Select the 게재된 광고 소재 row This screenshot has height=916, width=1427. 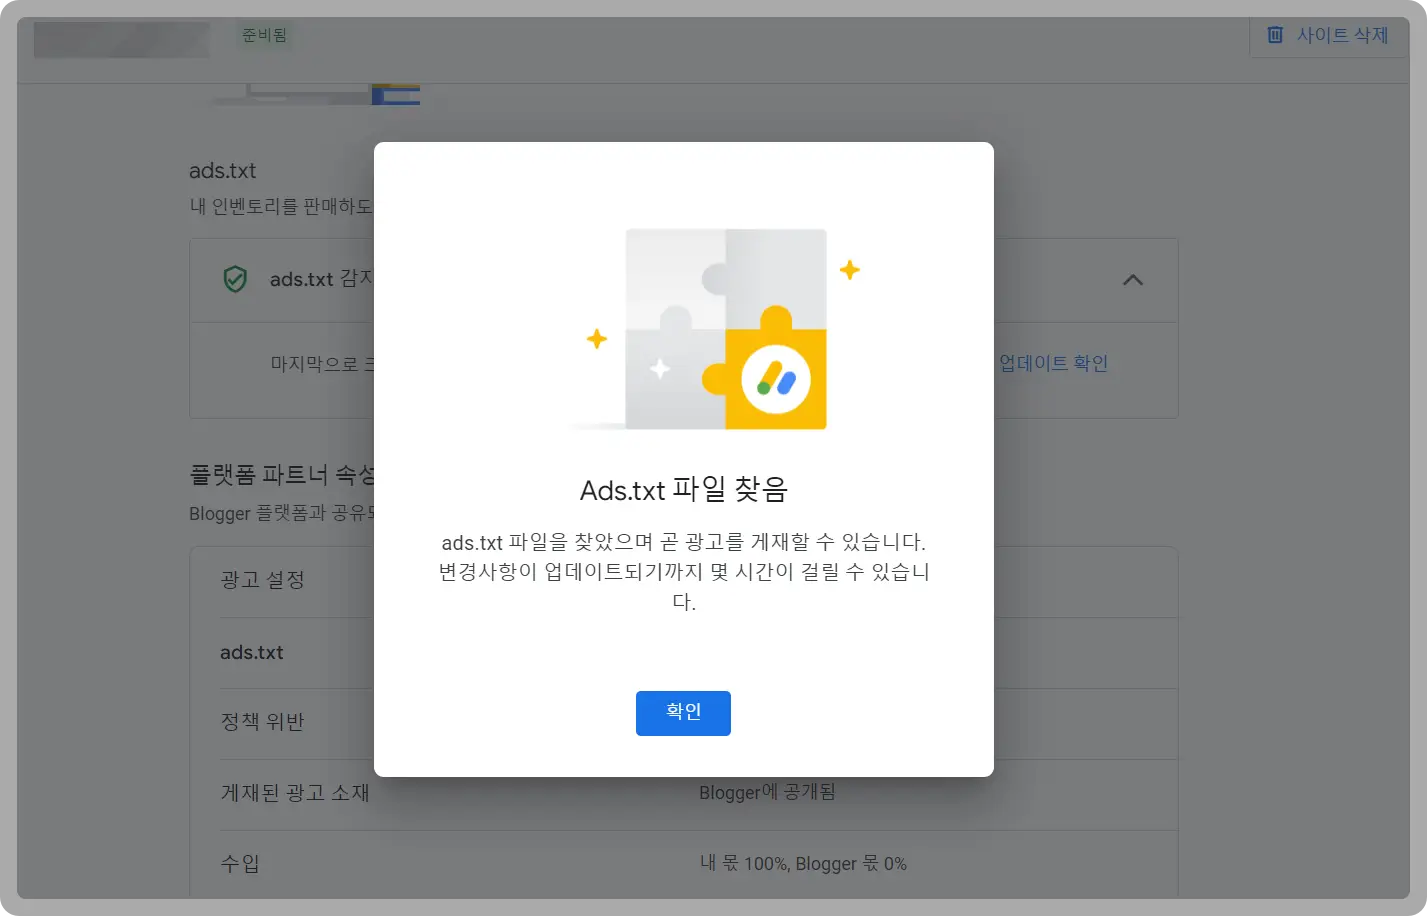(684, 795)
